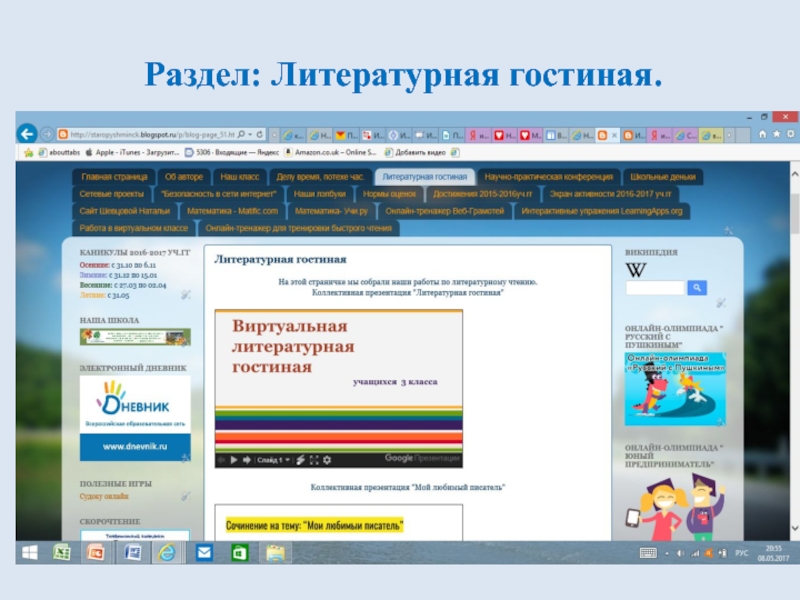Image resolution: width=800 pixels, height=600 pixels.
Task: Click the Wikipedia search button
Action: 697,288
